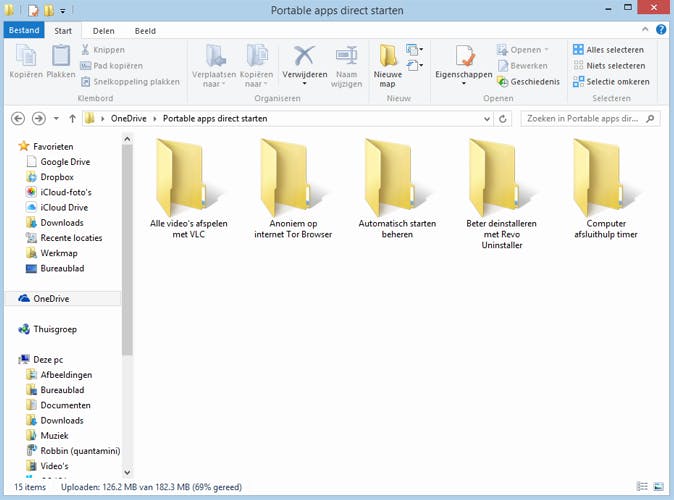Open Muziek under Deze pc
This screenshot has width=674, height=500.
pos(54,436)
